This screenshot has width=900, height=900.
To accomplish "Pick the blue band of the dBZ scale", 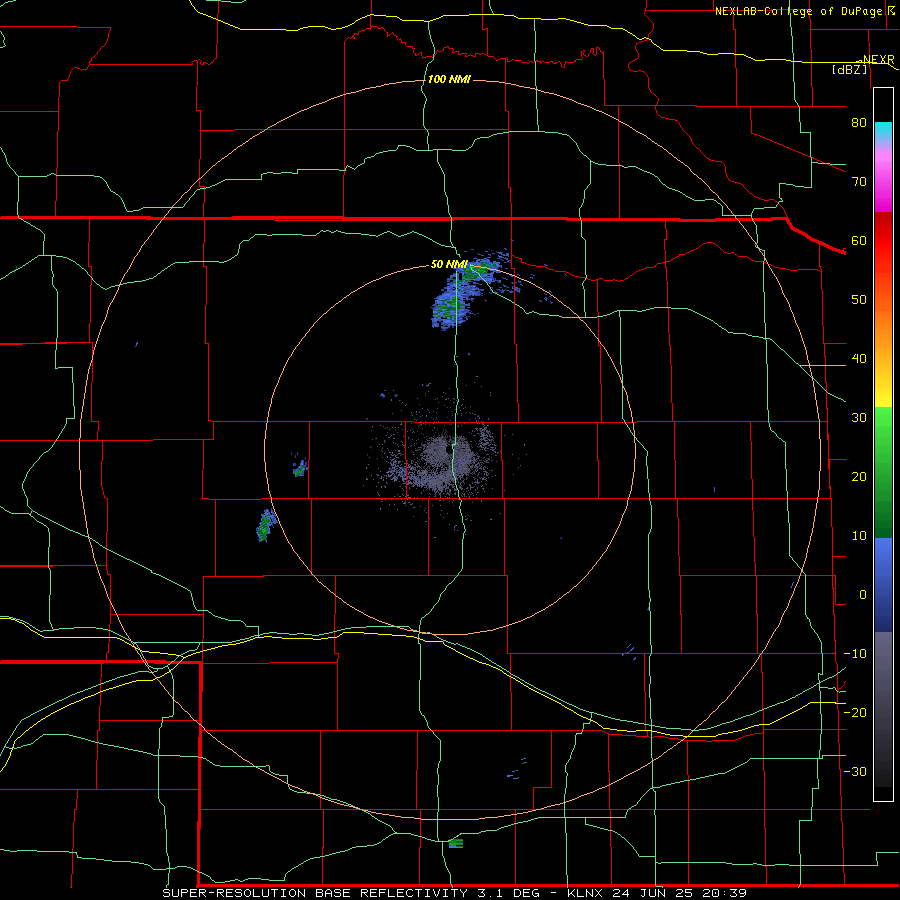I will [883, 585].
